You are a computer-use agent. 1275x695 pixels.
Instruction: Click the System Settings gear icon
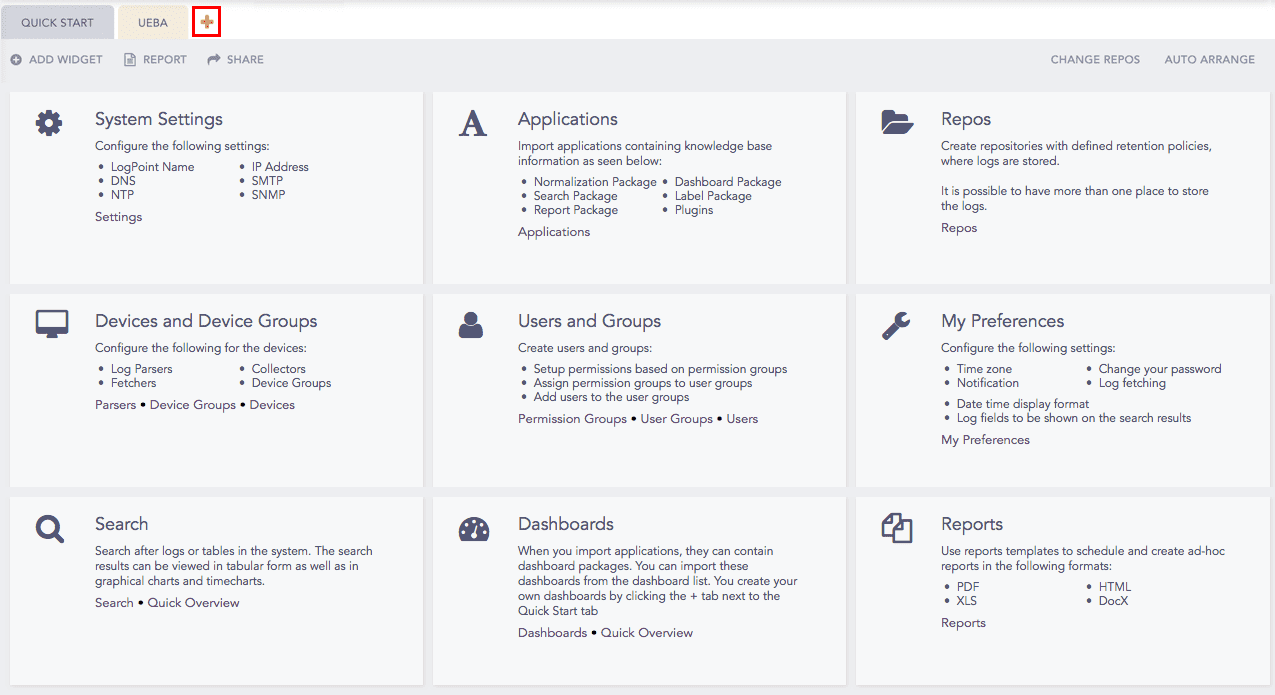[49, 123]
